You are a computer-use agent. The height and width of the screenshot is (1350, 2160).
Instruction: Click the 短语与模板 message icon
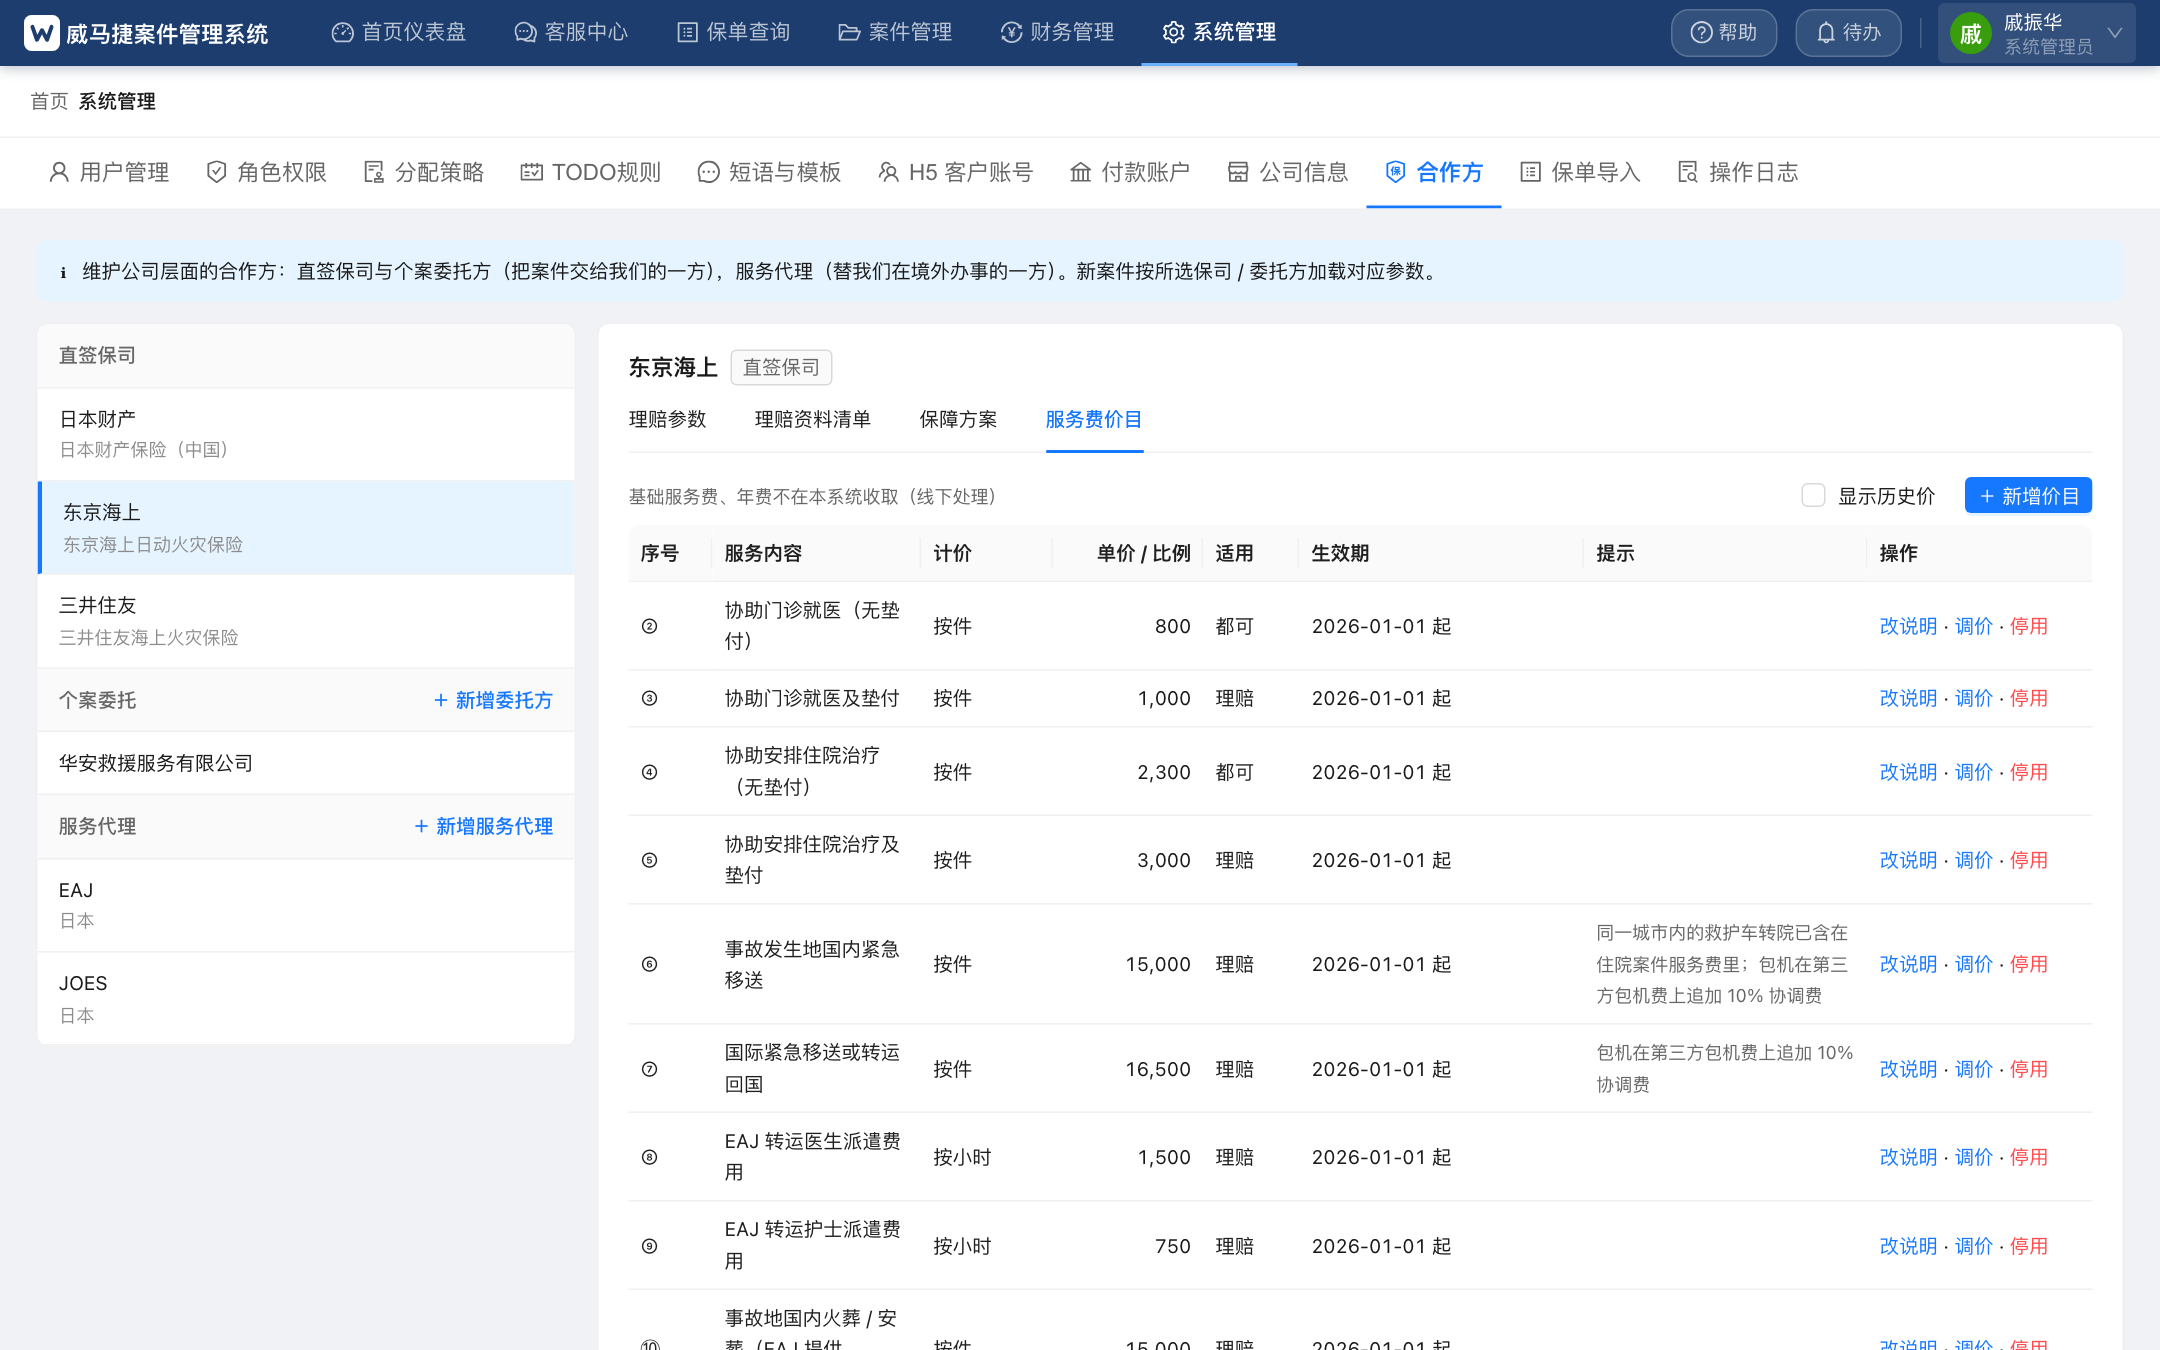(708, 172)
